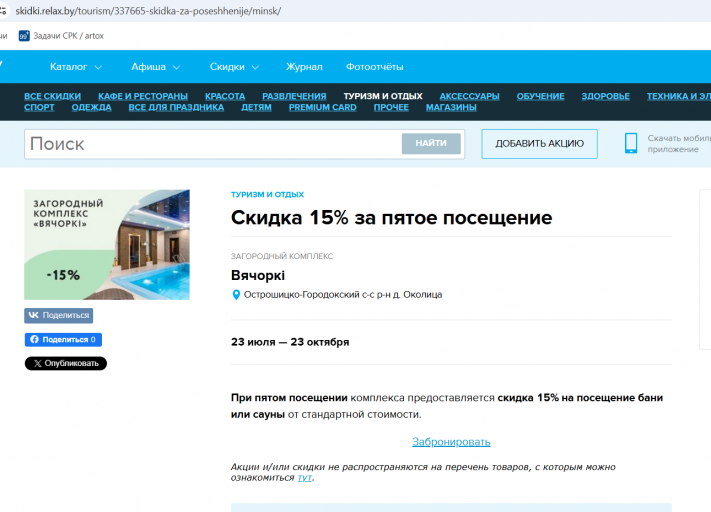Viewport: 711px width, 512px height.
Task: Click the 23 июля — 23 октября dates
Action: click(290, 342)
